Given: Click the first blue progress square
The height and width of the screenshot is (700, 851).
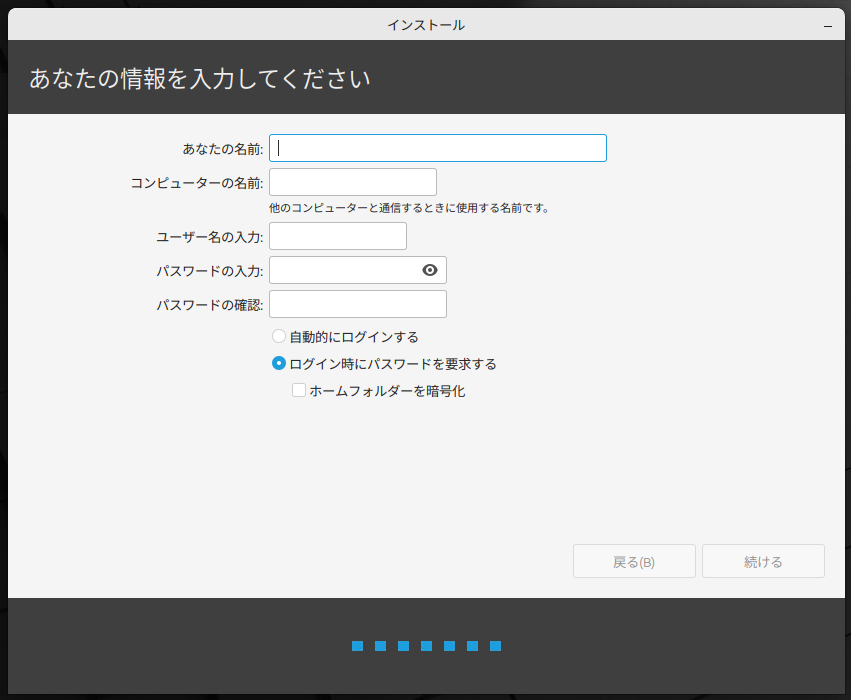Looking at the screenshot, I should click(x=357, y=646).
